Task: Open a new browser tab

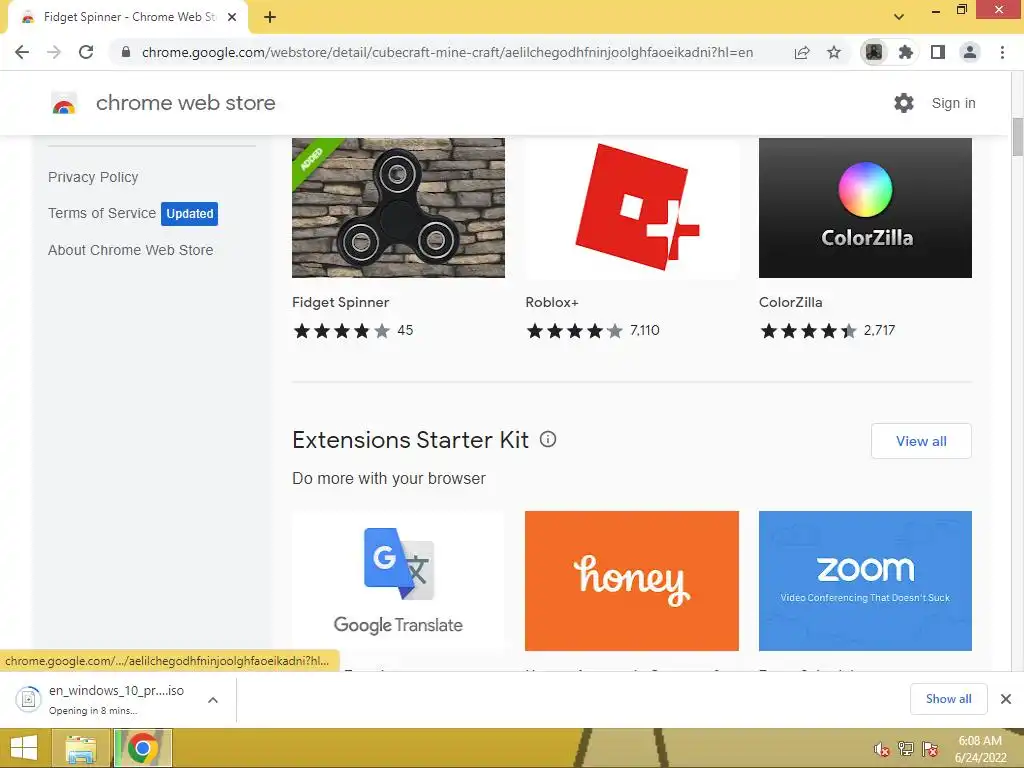Action: (x=270, y=17)
